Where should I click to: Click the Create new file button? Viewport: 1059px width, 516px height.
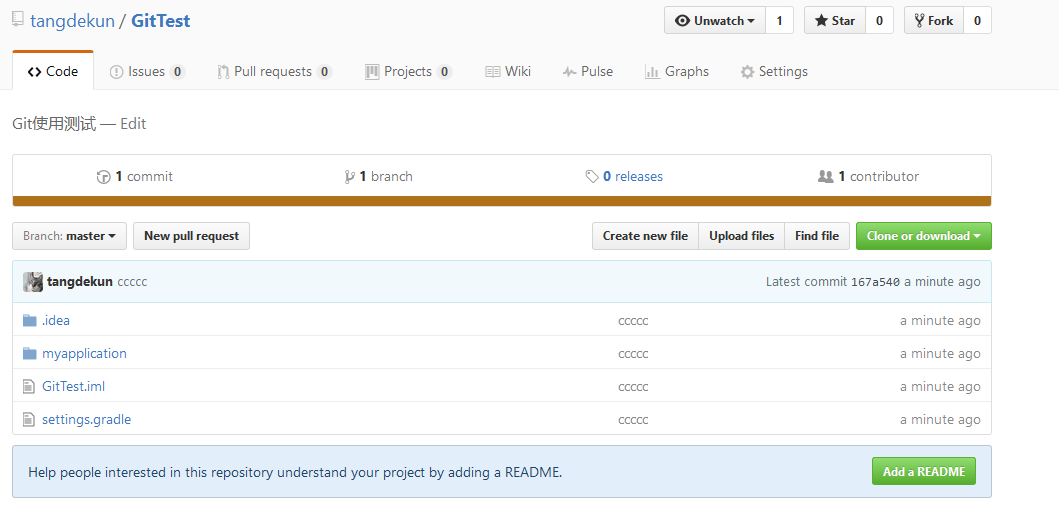point(645,236)
